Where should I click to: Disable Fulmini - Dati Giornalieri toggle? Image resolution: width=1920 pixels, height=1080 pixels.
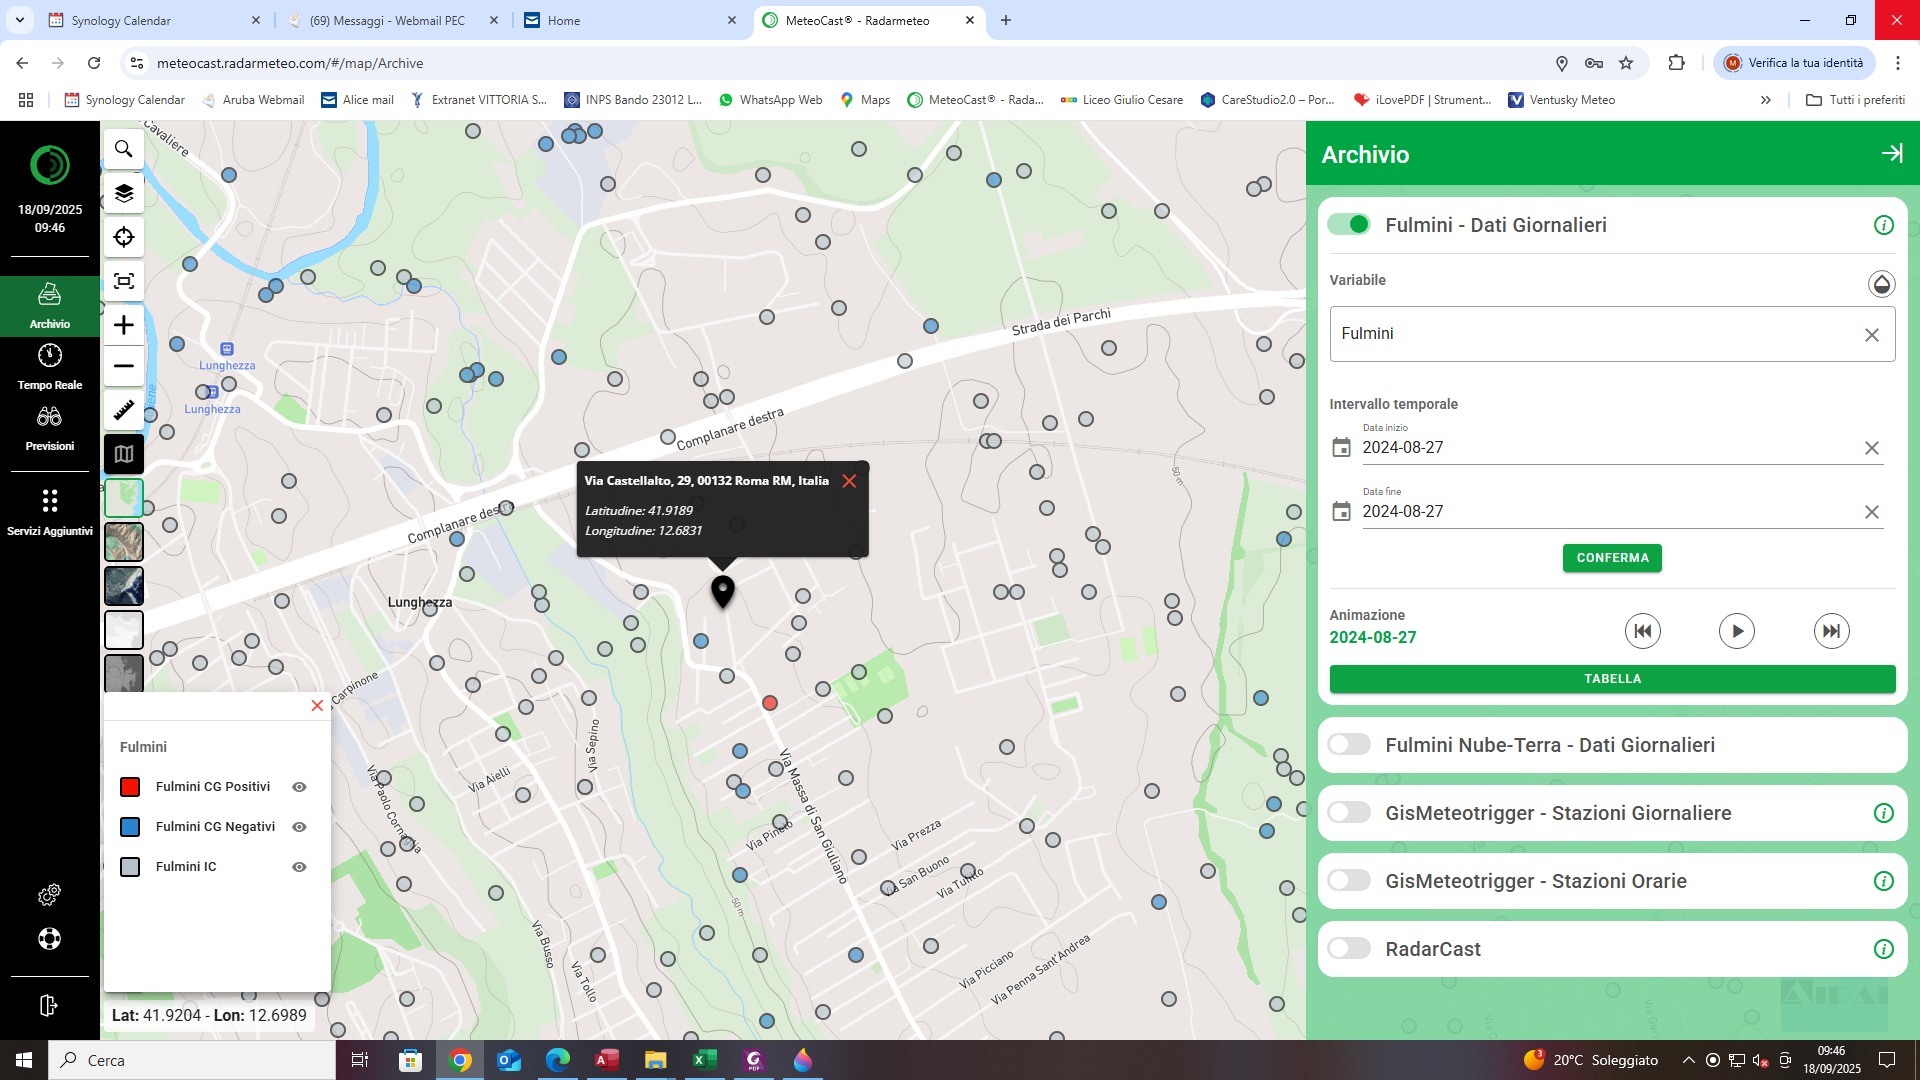coord(1349,225)
